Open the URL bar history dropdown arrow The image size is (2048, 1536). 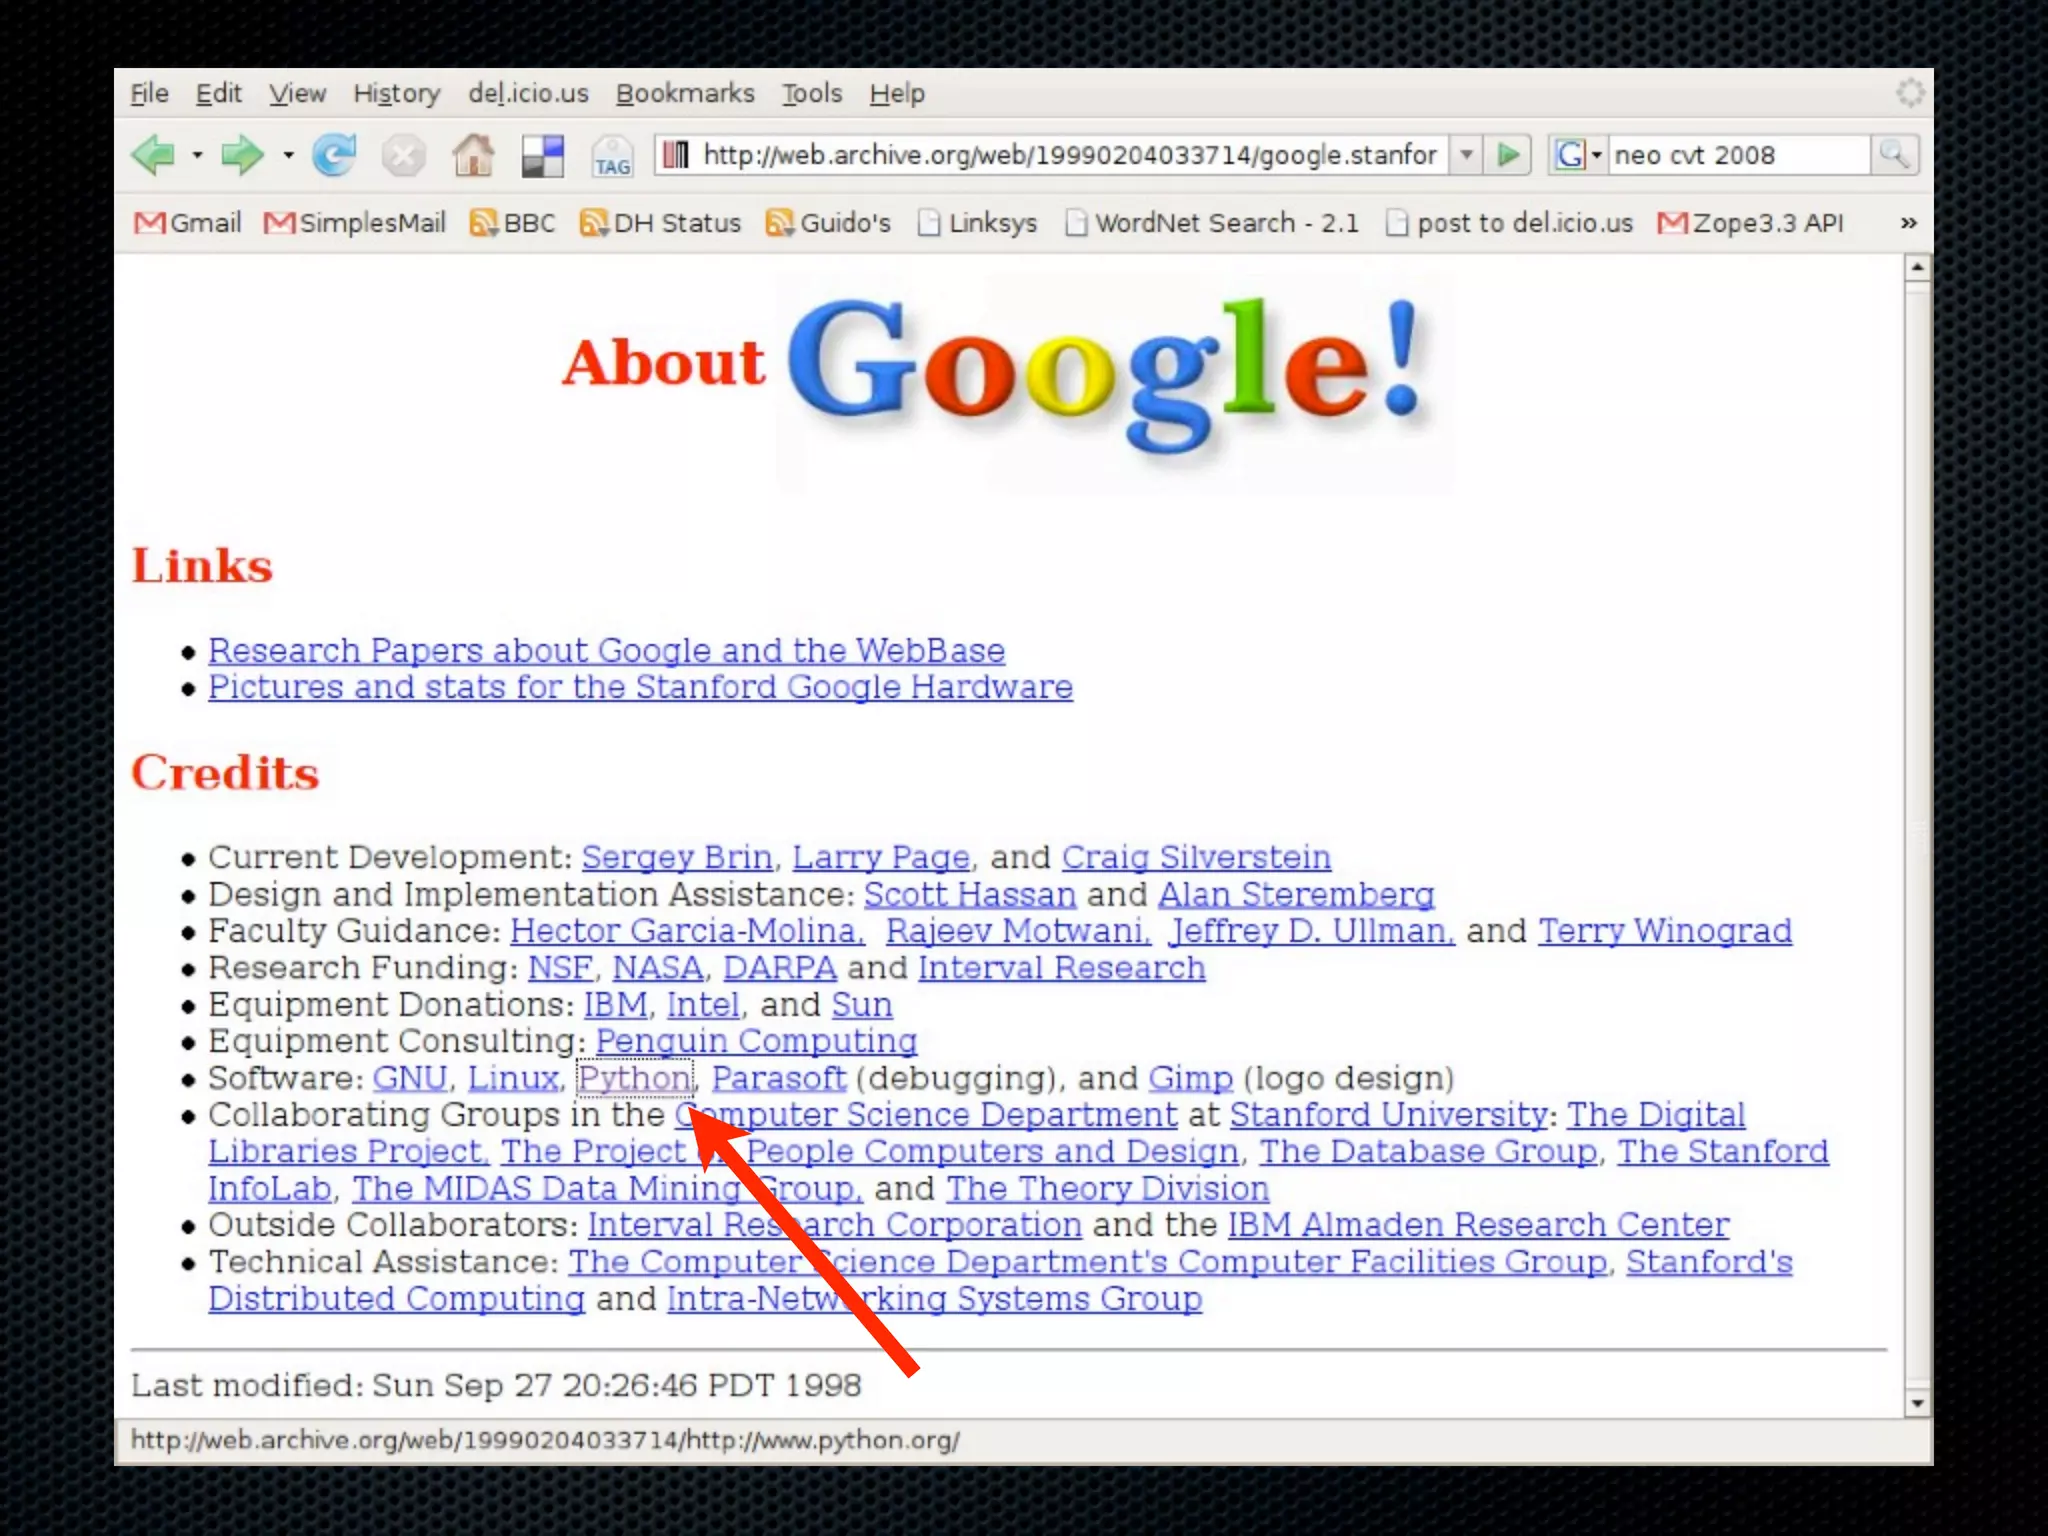pyautogui.click(x=1466, y=155)
